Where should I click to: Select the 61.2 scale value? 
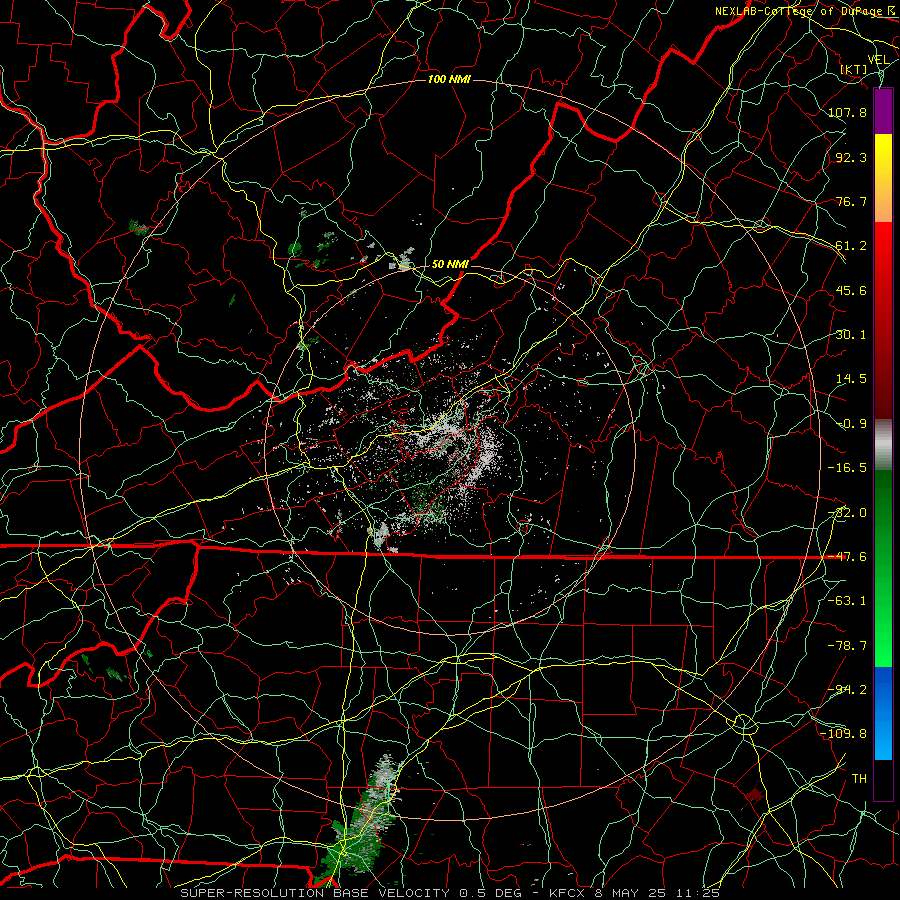coord(851,246)
